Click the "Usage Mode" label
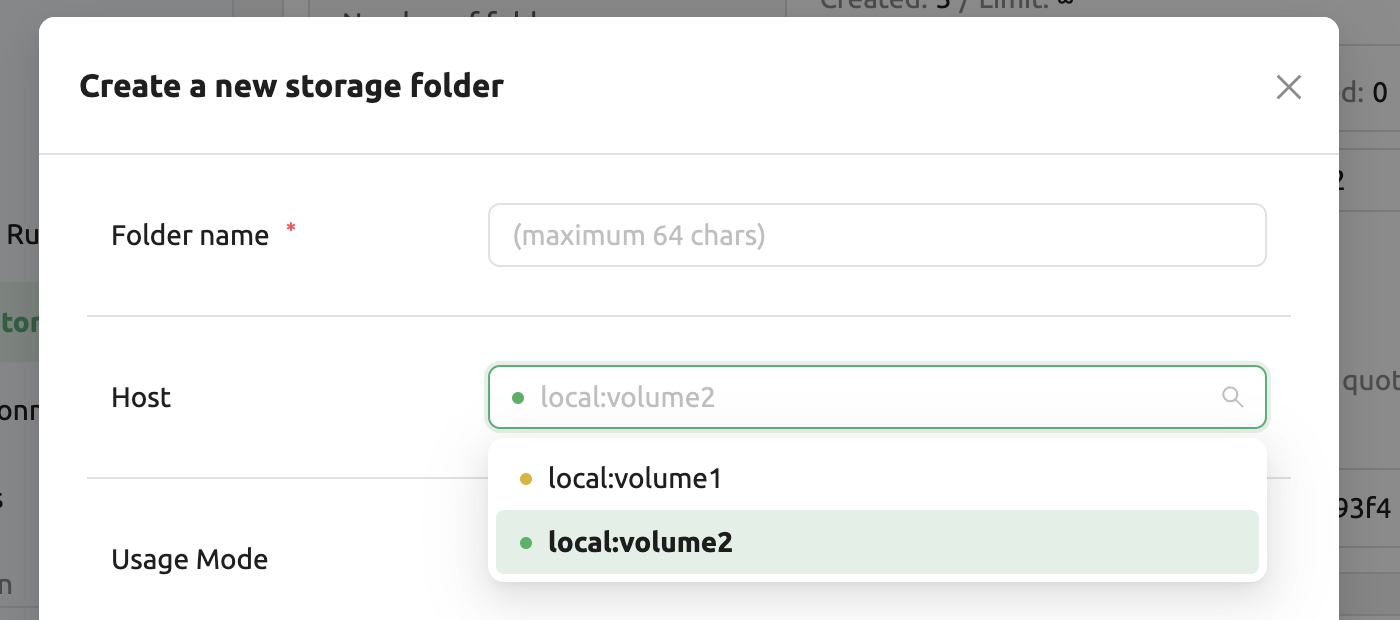The height and width of the screenshot is (620, 1400). (190, 559)
